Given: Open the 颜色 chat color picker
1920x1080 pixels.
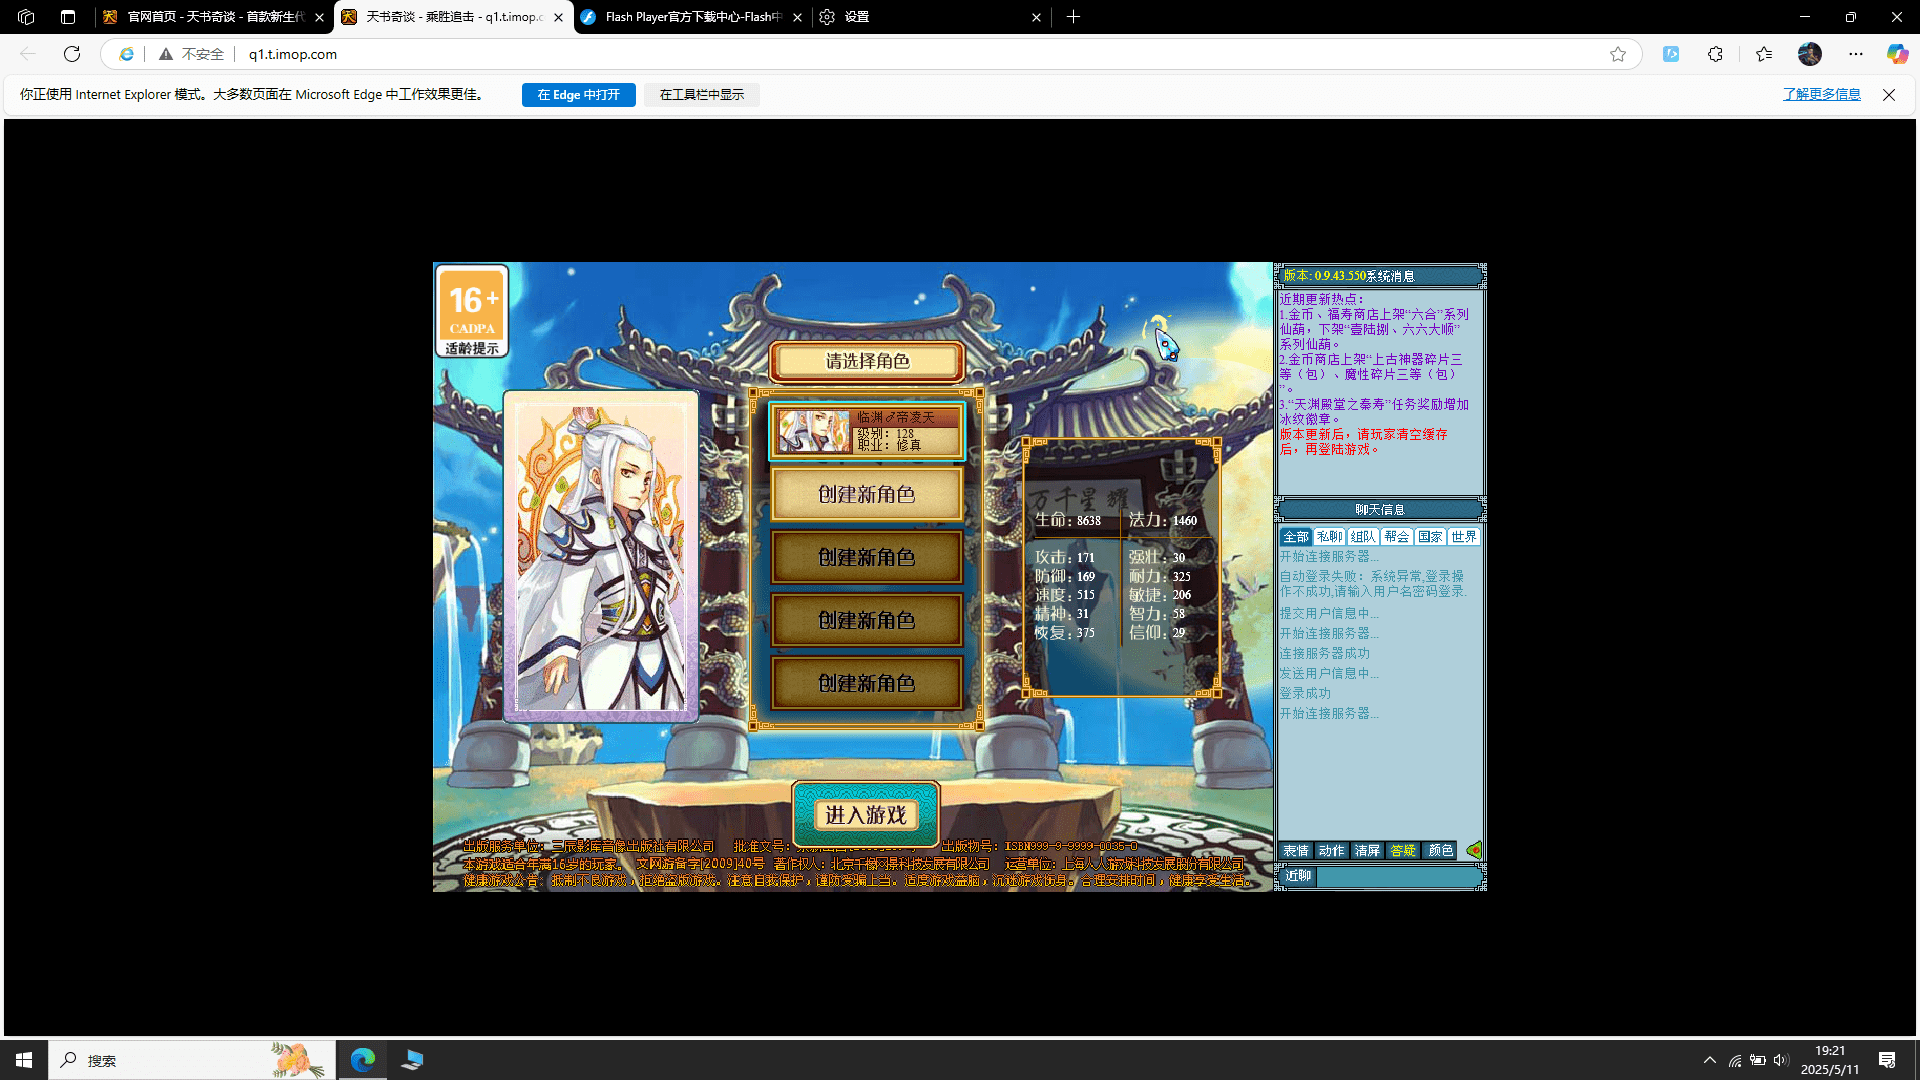Looking at the screenshot, I should (1440, 851).
